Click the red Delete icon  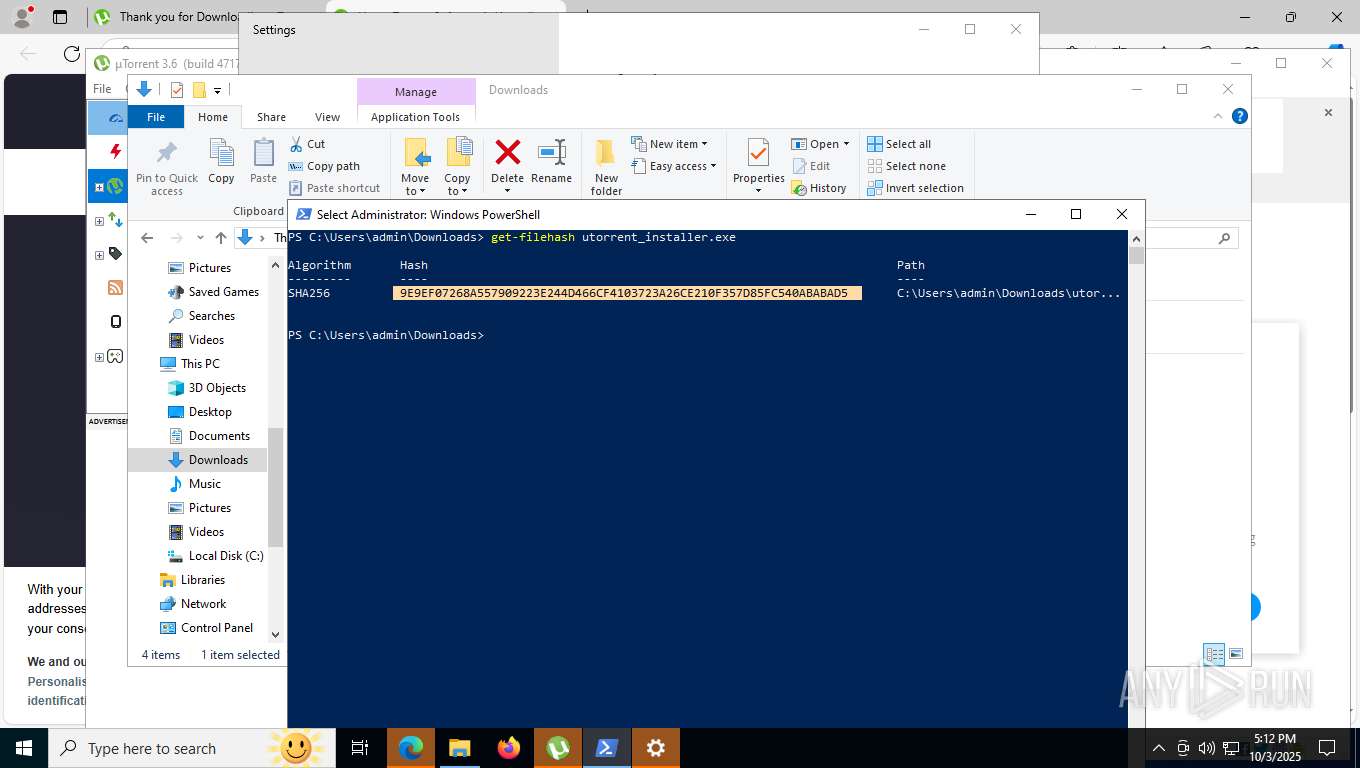point(507,153)
